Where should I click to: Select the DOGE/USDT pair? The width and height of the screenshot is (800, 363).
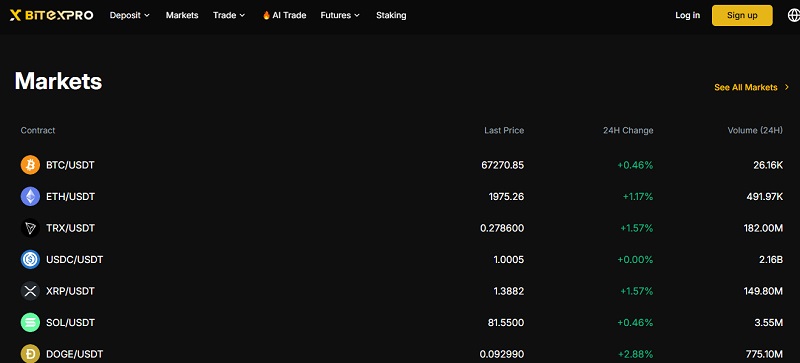[74, 354]
